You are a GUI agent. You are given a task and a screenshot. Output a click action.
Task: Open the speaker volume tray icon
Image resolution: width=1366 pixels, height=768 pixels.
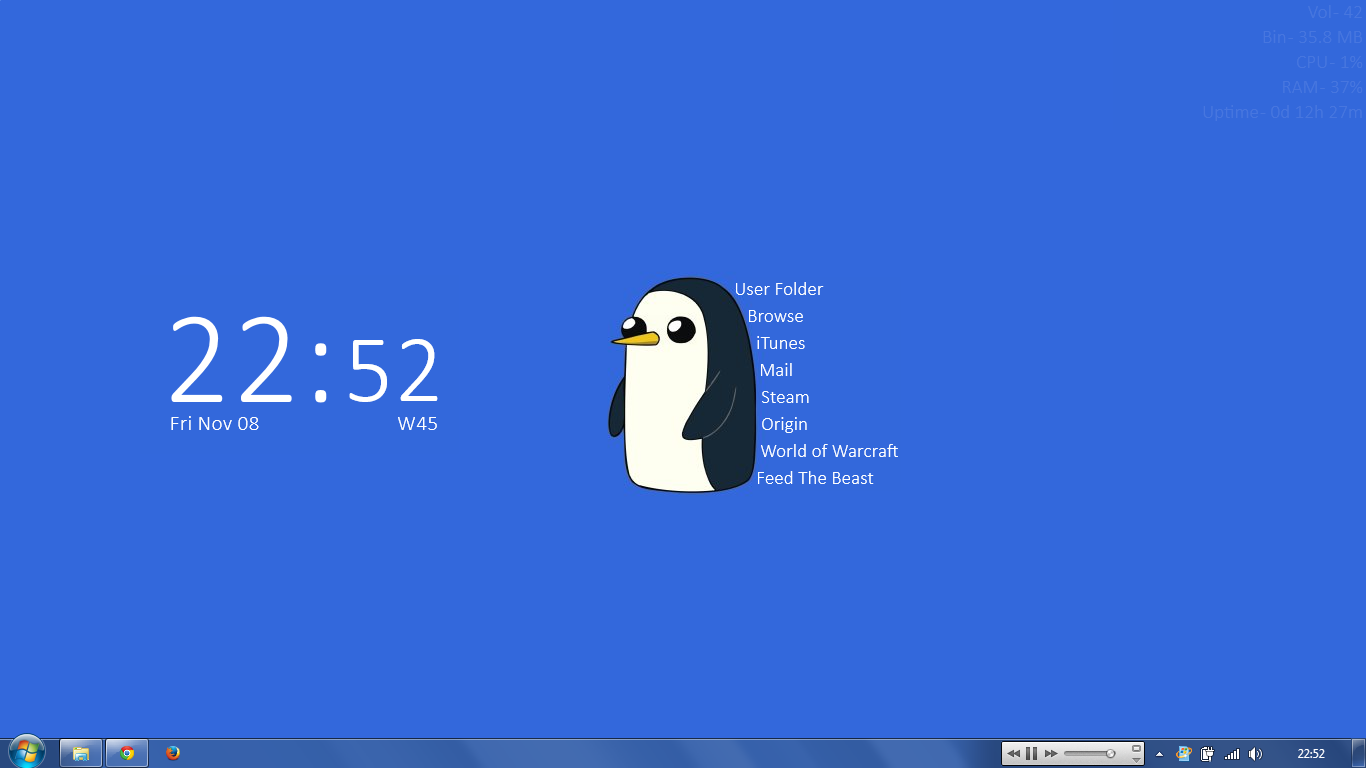coord(1256,753)
